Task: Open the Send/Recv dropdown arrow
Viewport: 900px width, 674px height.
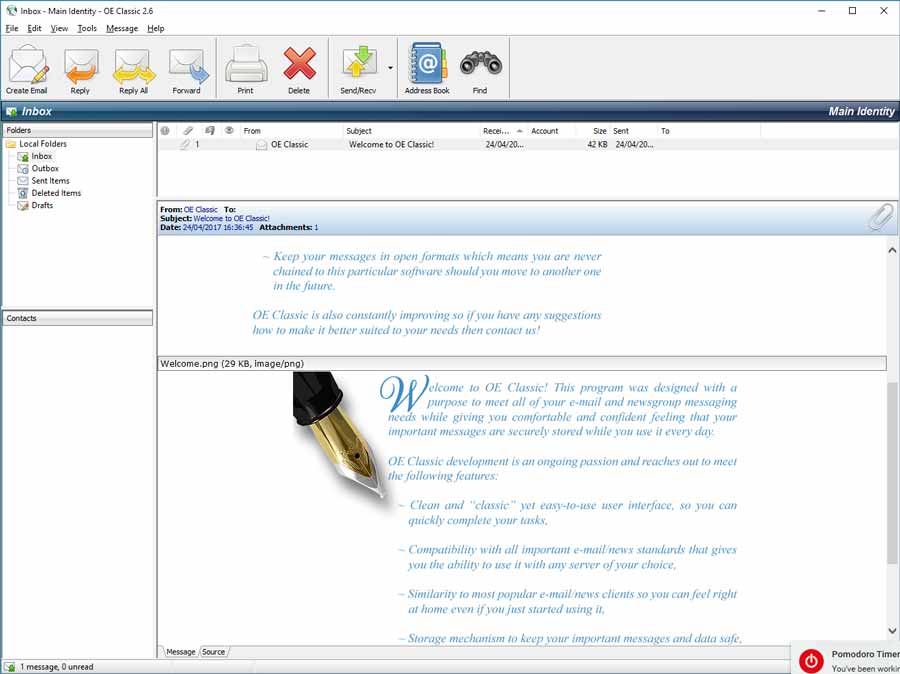Action: tap(390, 68)
